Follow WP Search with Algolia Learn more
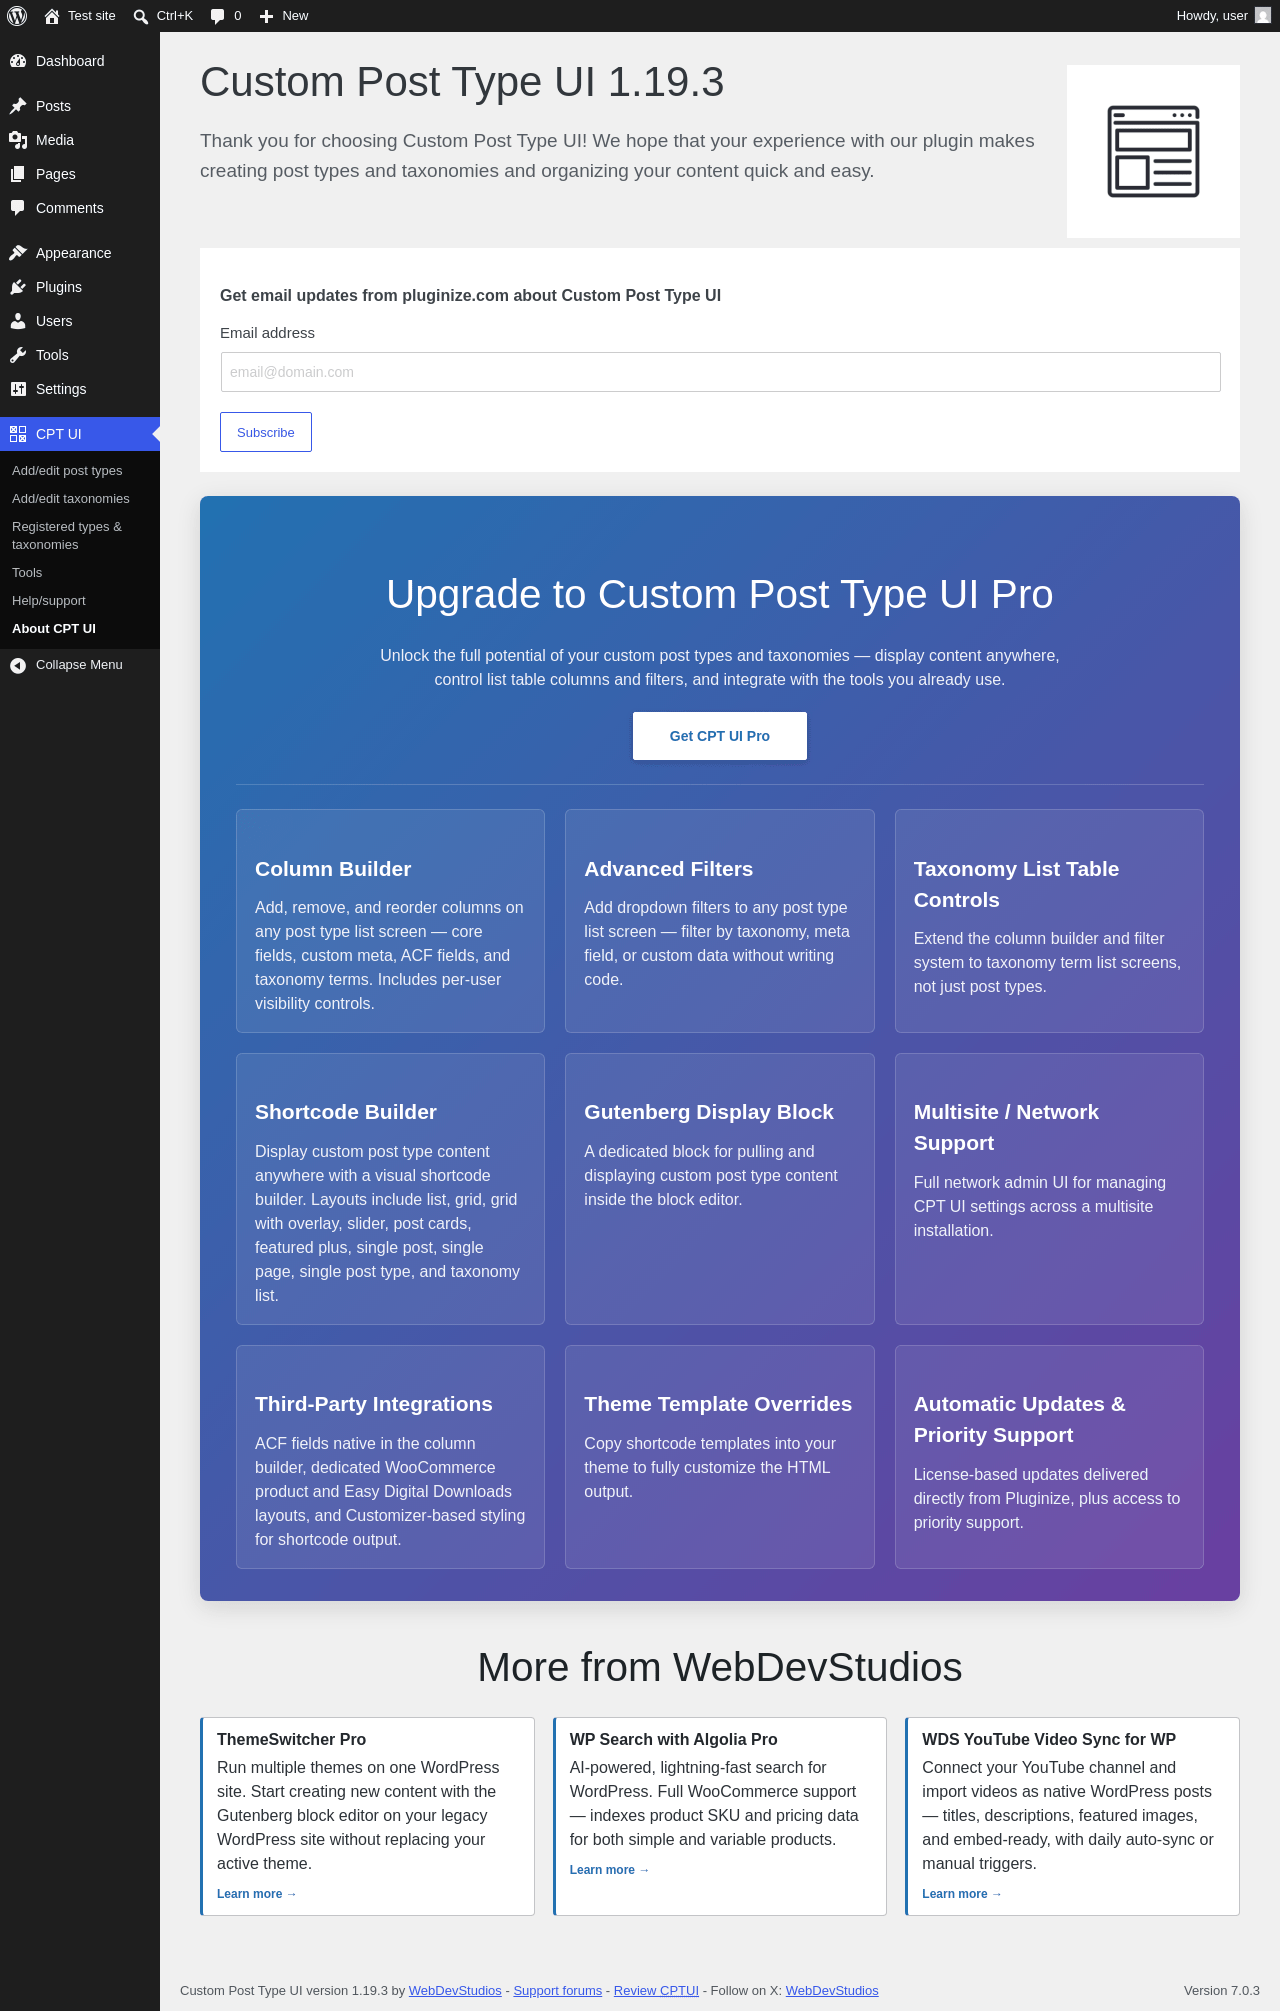The height and width of the screenshot is (2011, 1280). [610, 1870]
